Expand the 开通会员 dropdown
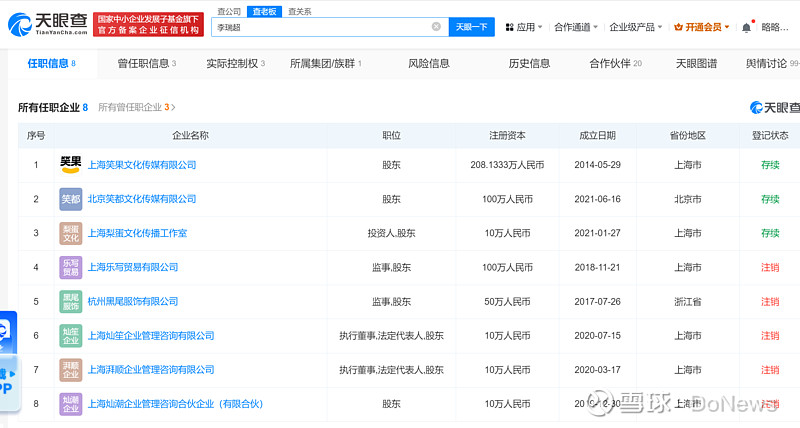 point(702,27)
